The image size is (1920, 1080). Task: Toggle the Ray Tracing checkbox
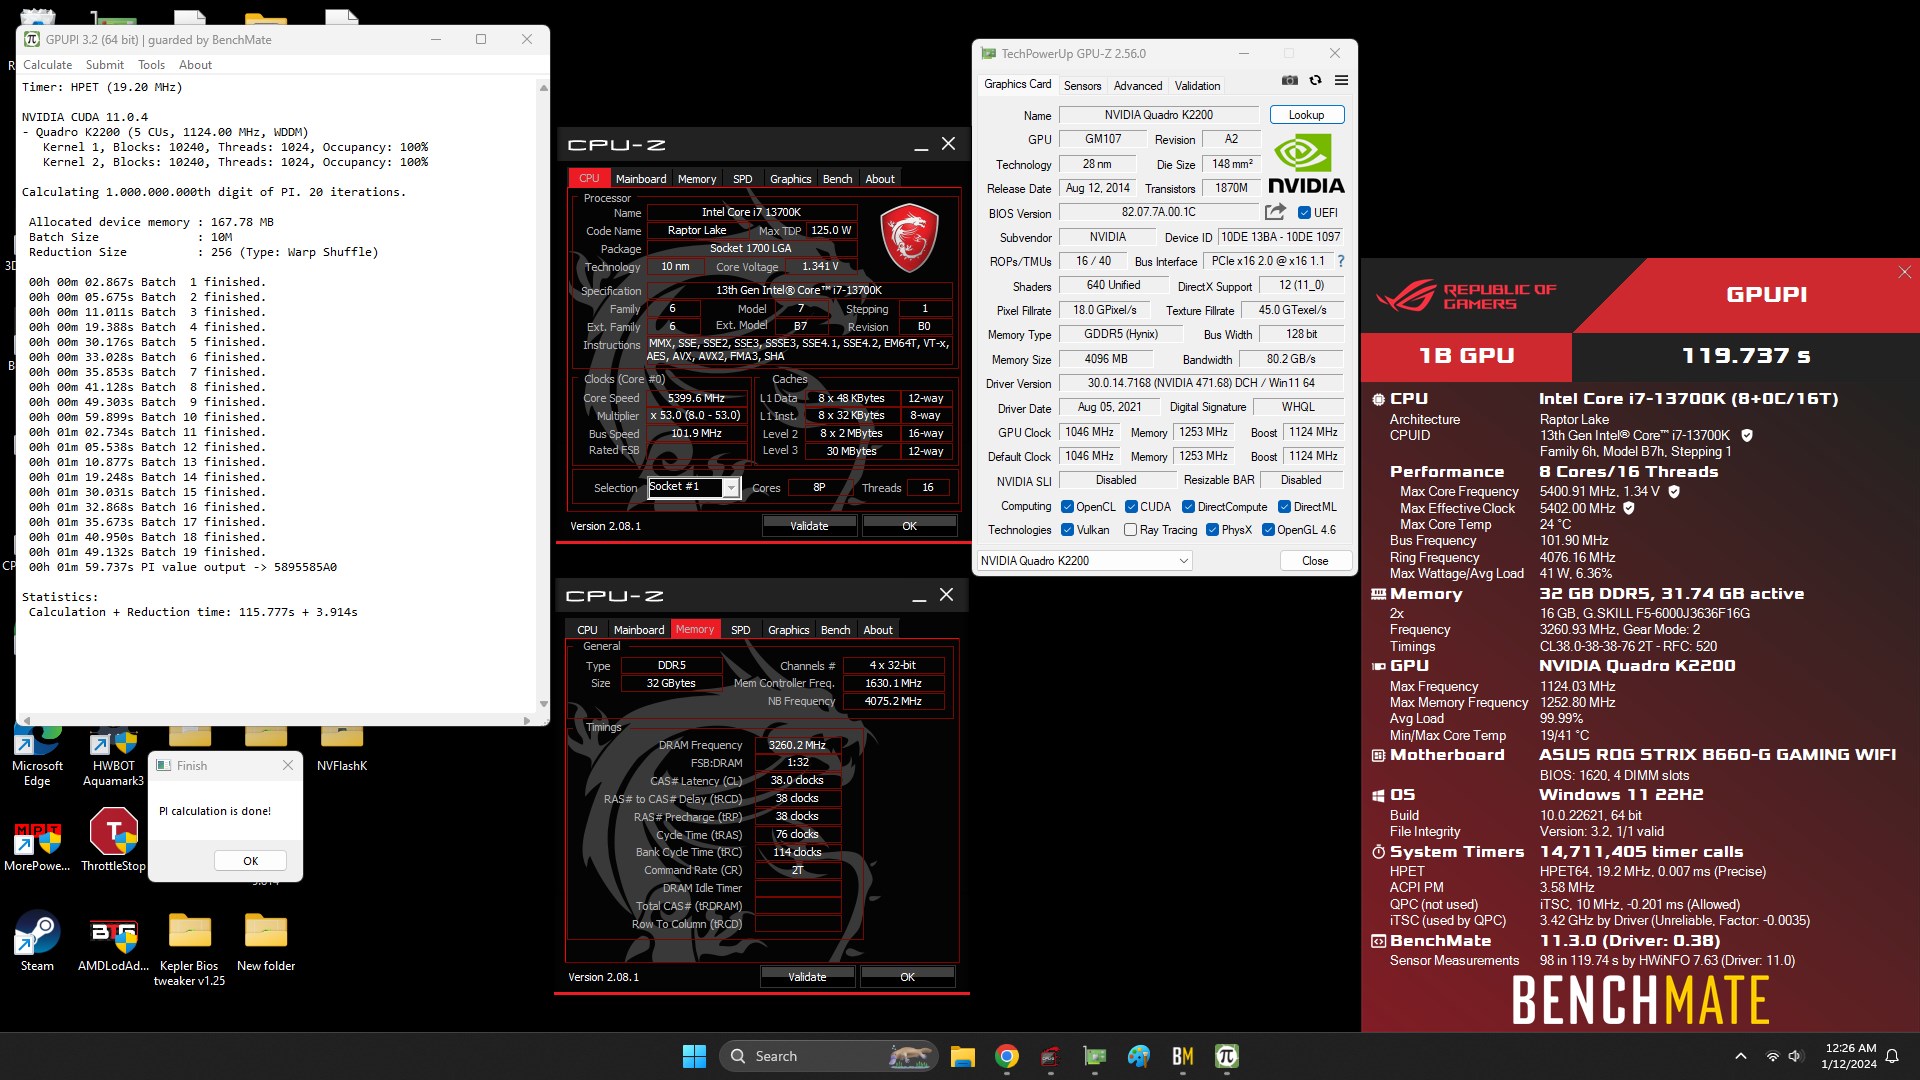coord(1130,530)
